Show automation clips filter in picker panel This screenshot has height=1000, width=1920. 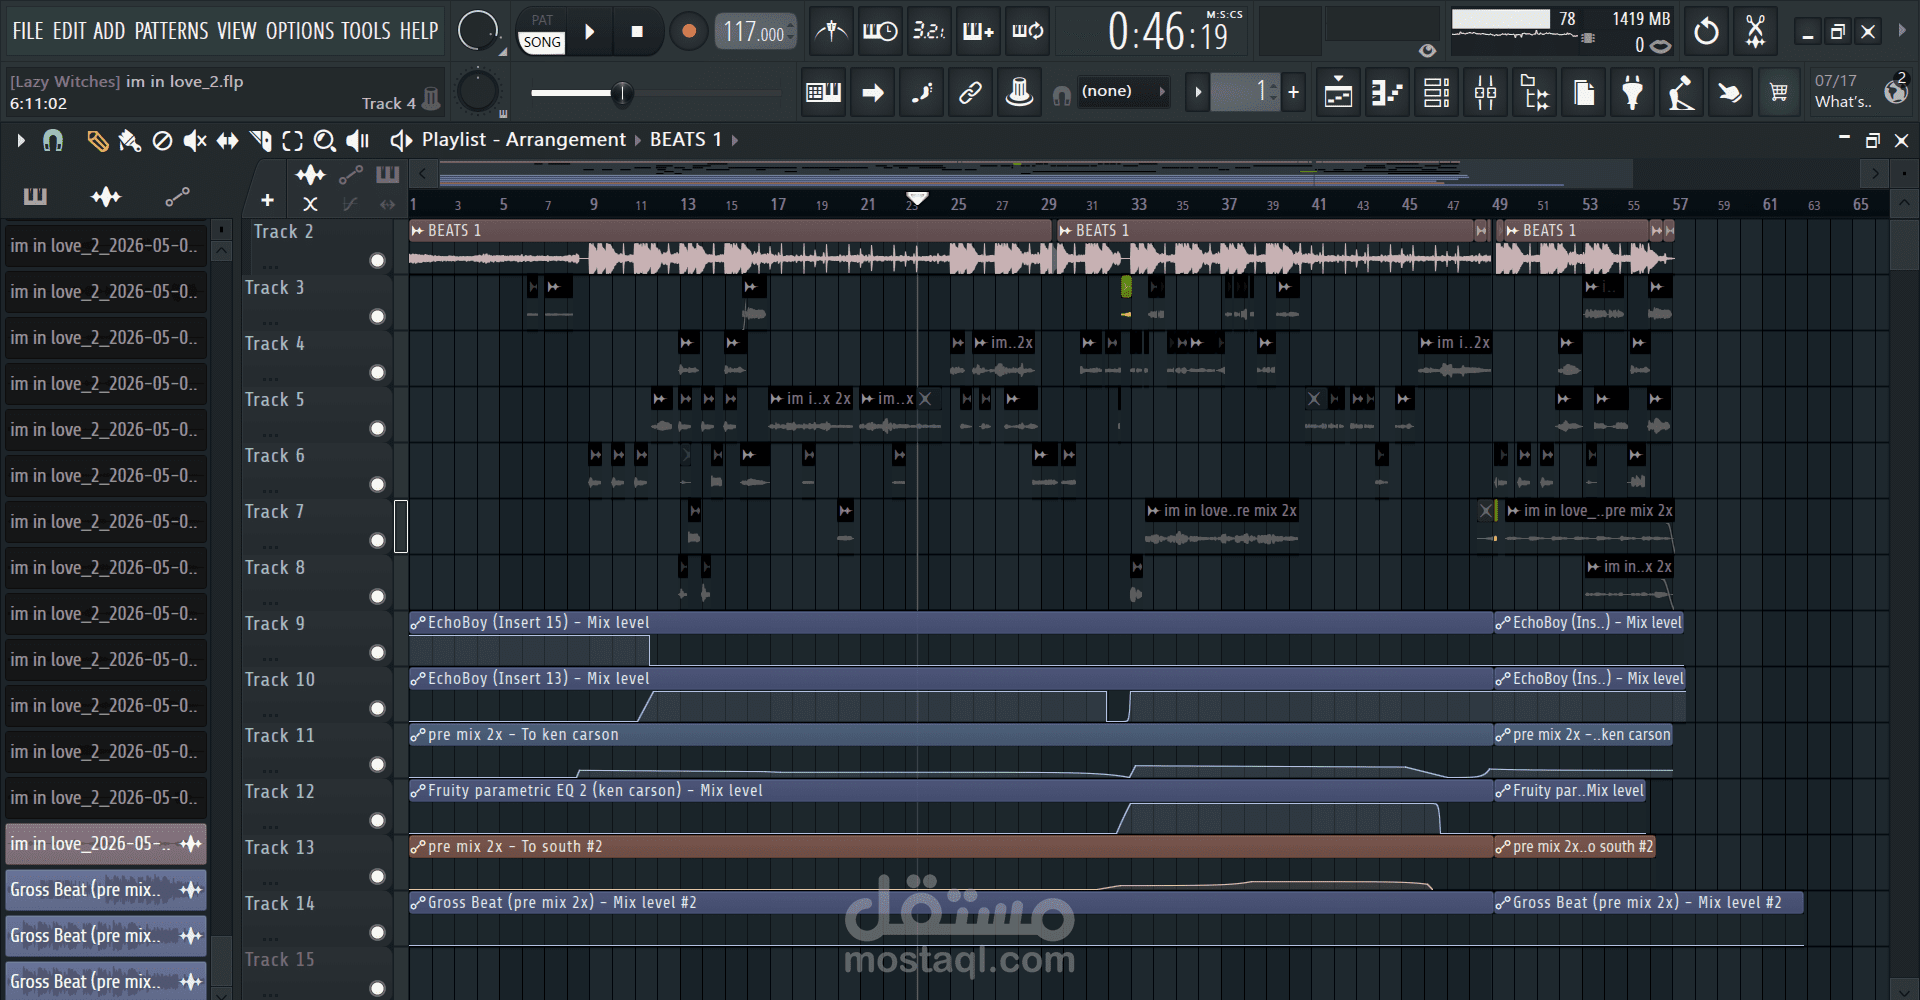pos(177,197)
